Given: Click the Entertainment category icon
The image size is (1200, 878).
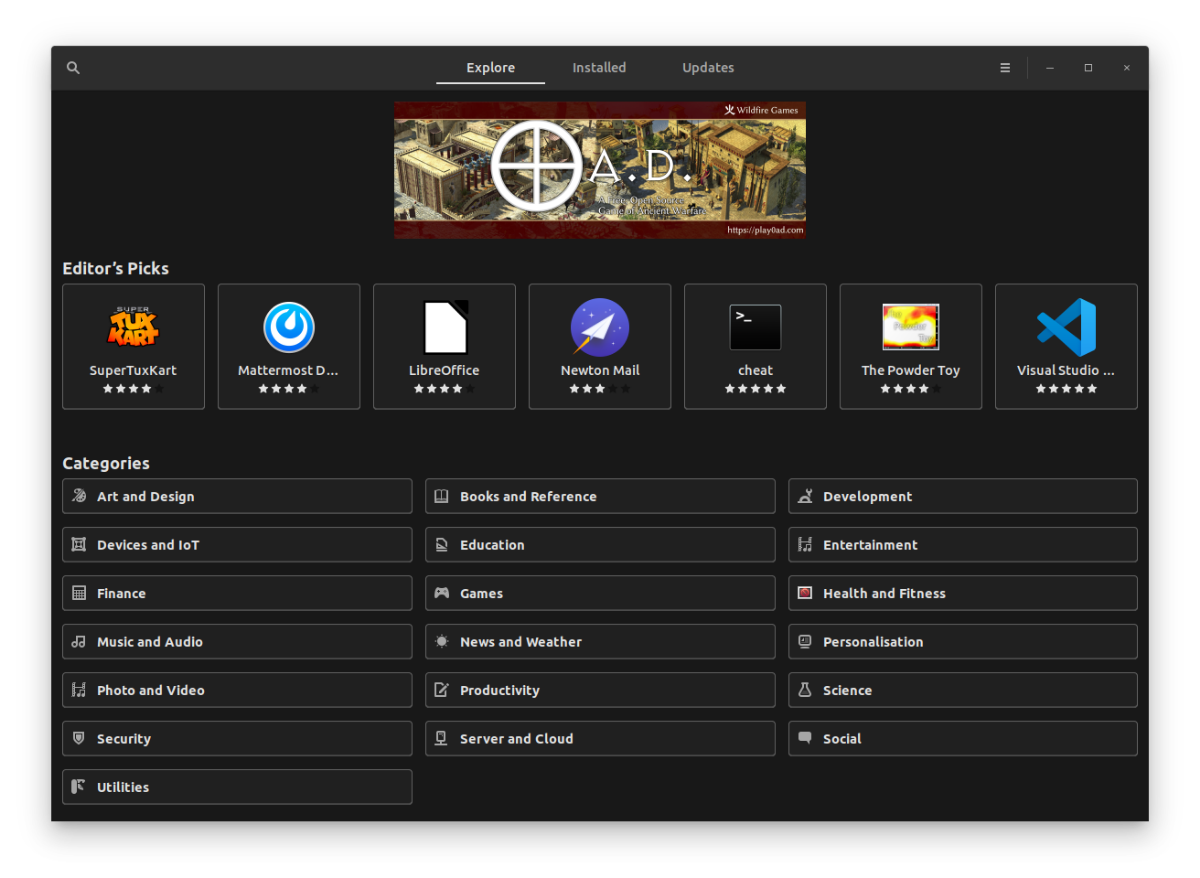Looking at the screenshot, I should [x=805, y=545].
